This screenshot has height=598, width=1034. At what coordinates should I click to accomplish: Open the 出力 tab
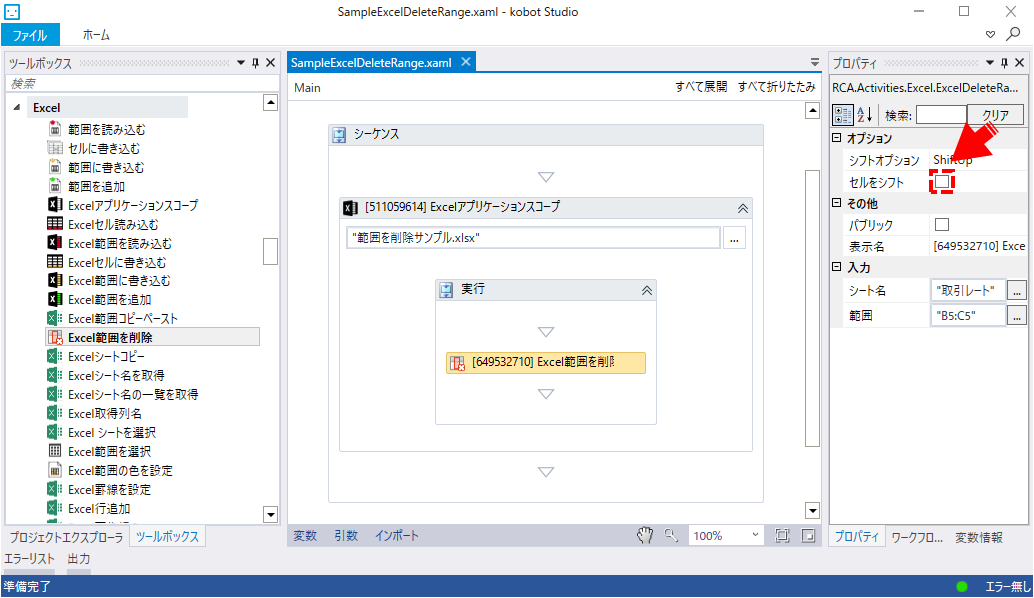78,558
